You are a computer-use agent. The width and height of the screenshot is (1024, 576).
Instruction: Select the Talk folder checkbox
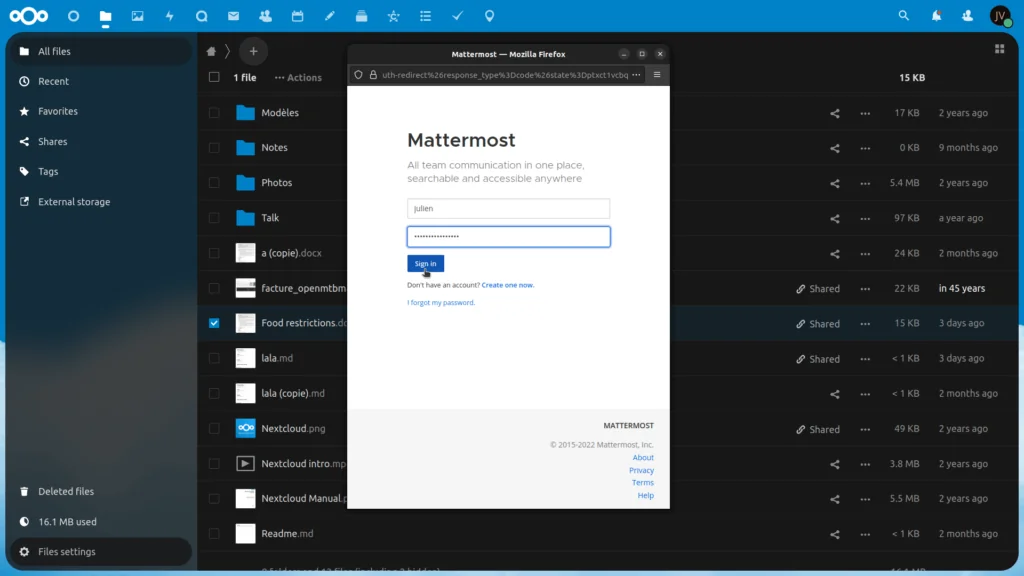pyautogui.click(x=214, y=217)
